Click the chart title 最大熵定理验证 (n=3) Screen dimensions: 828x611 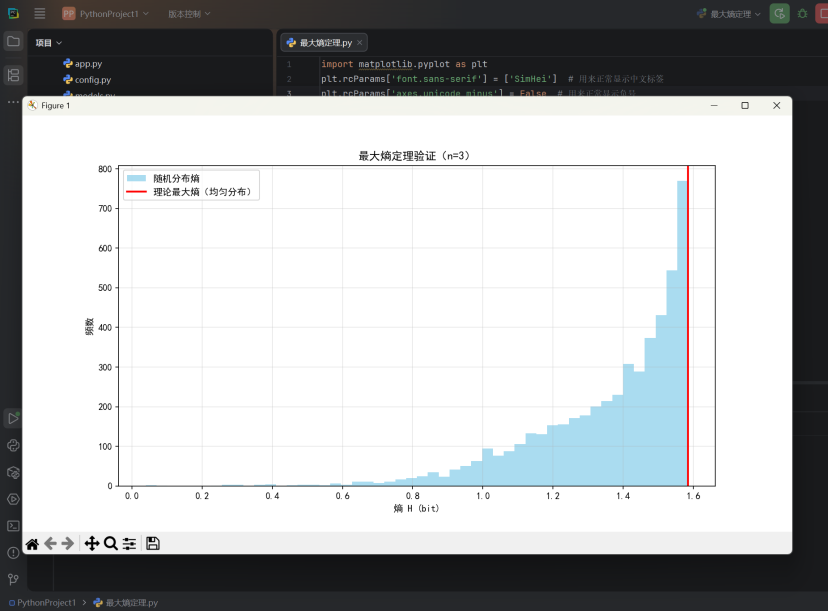(415, 156)
